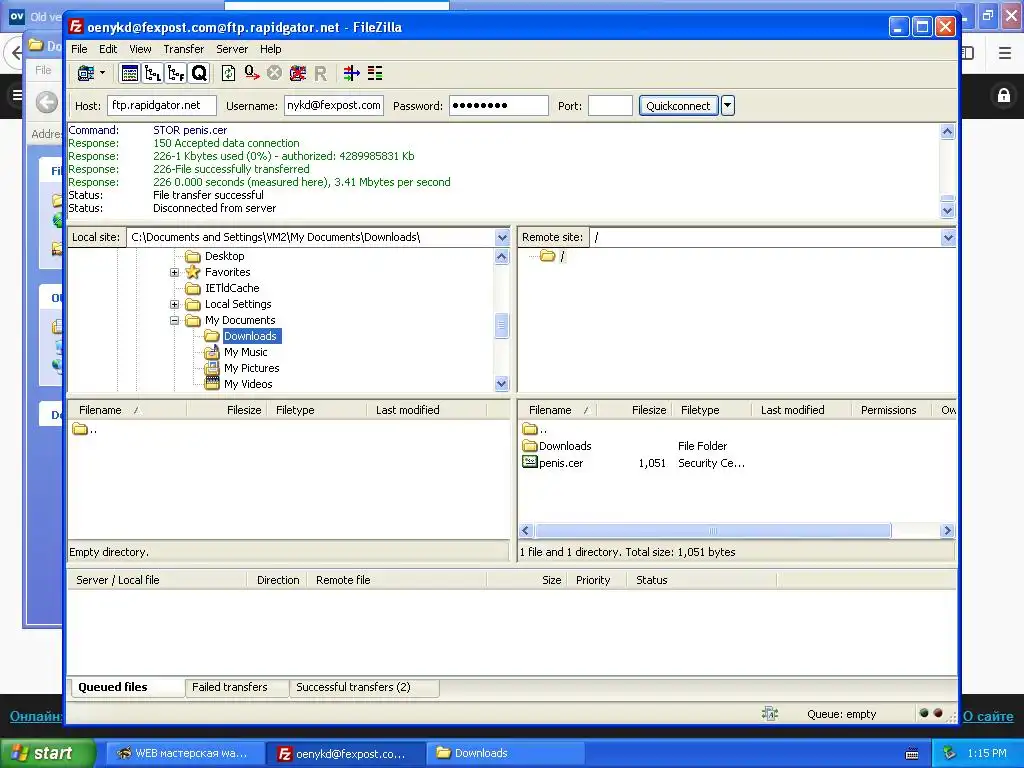Open the Server menu
Screen dimensions: 1024x768
click(232, 49)
